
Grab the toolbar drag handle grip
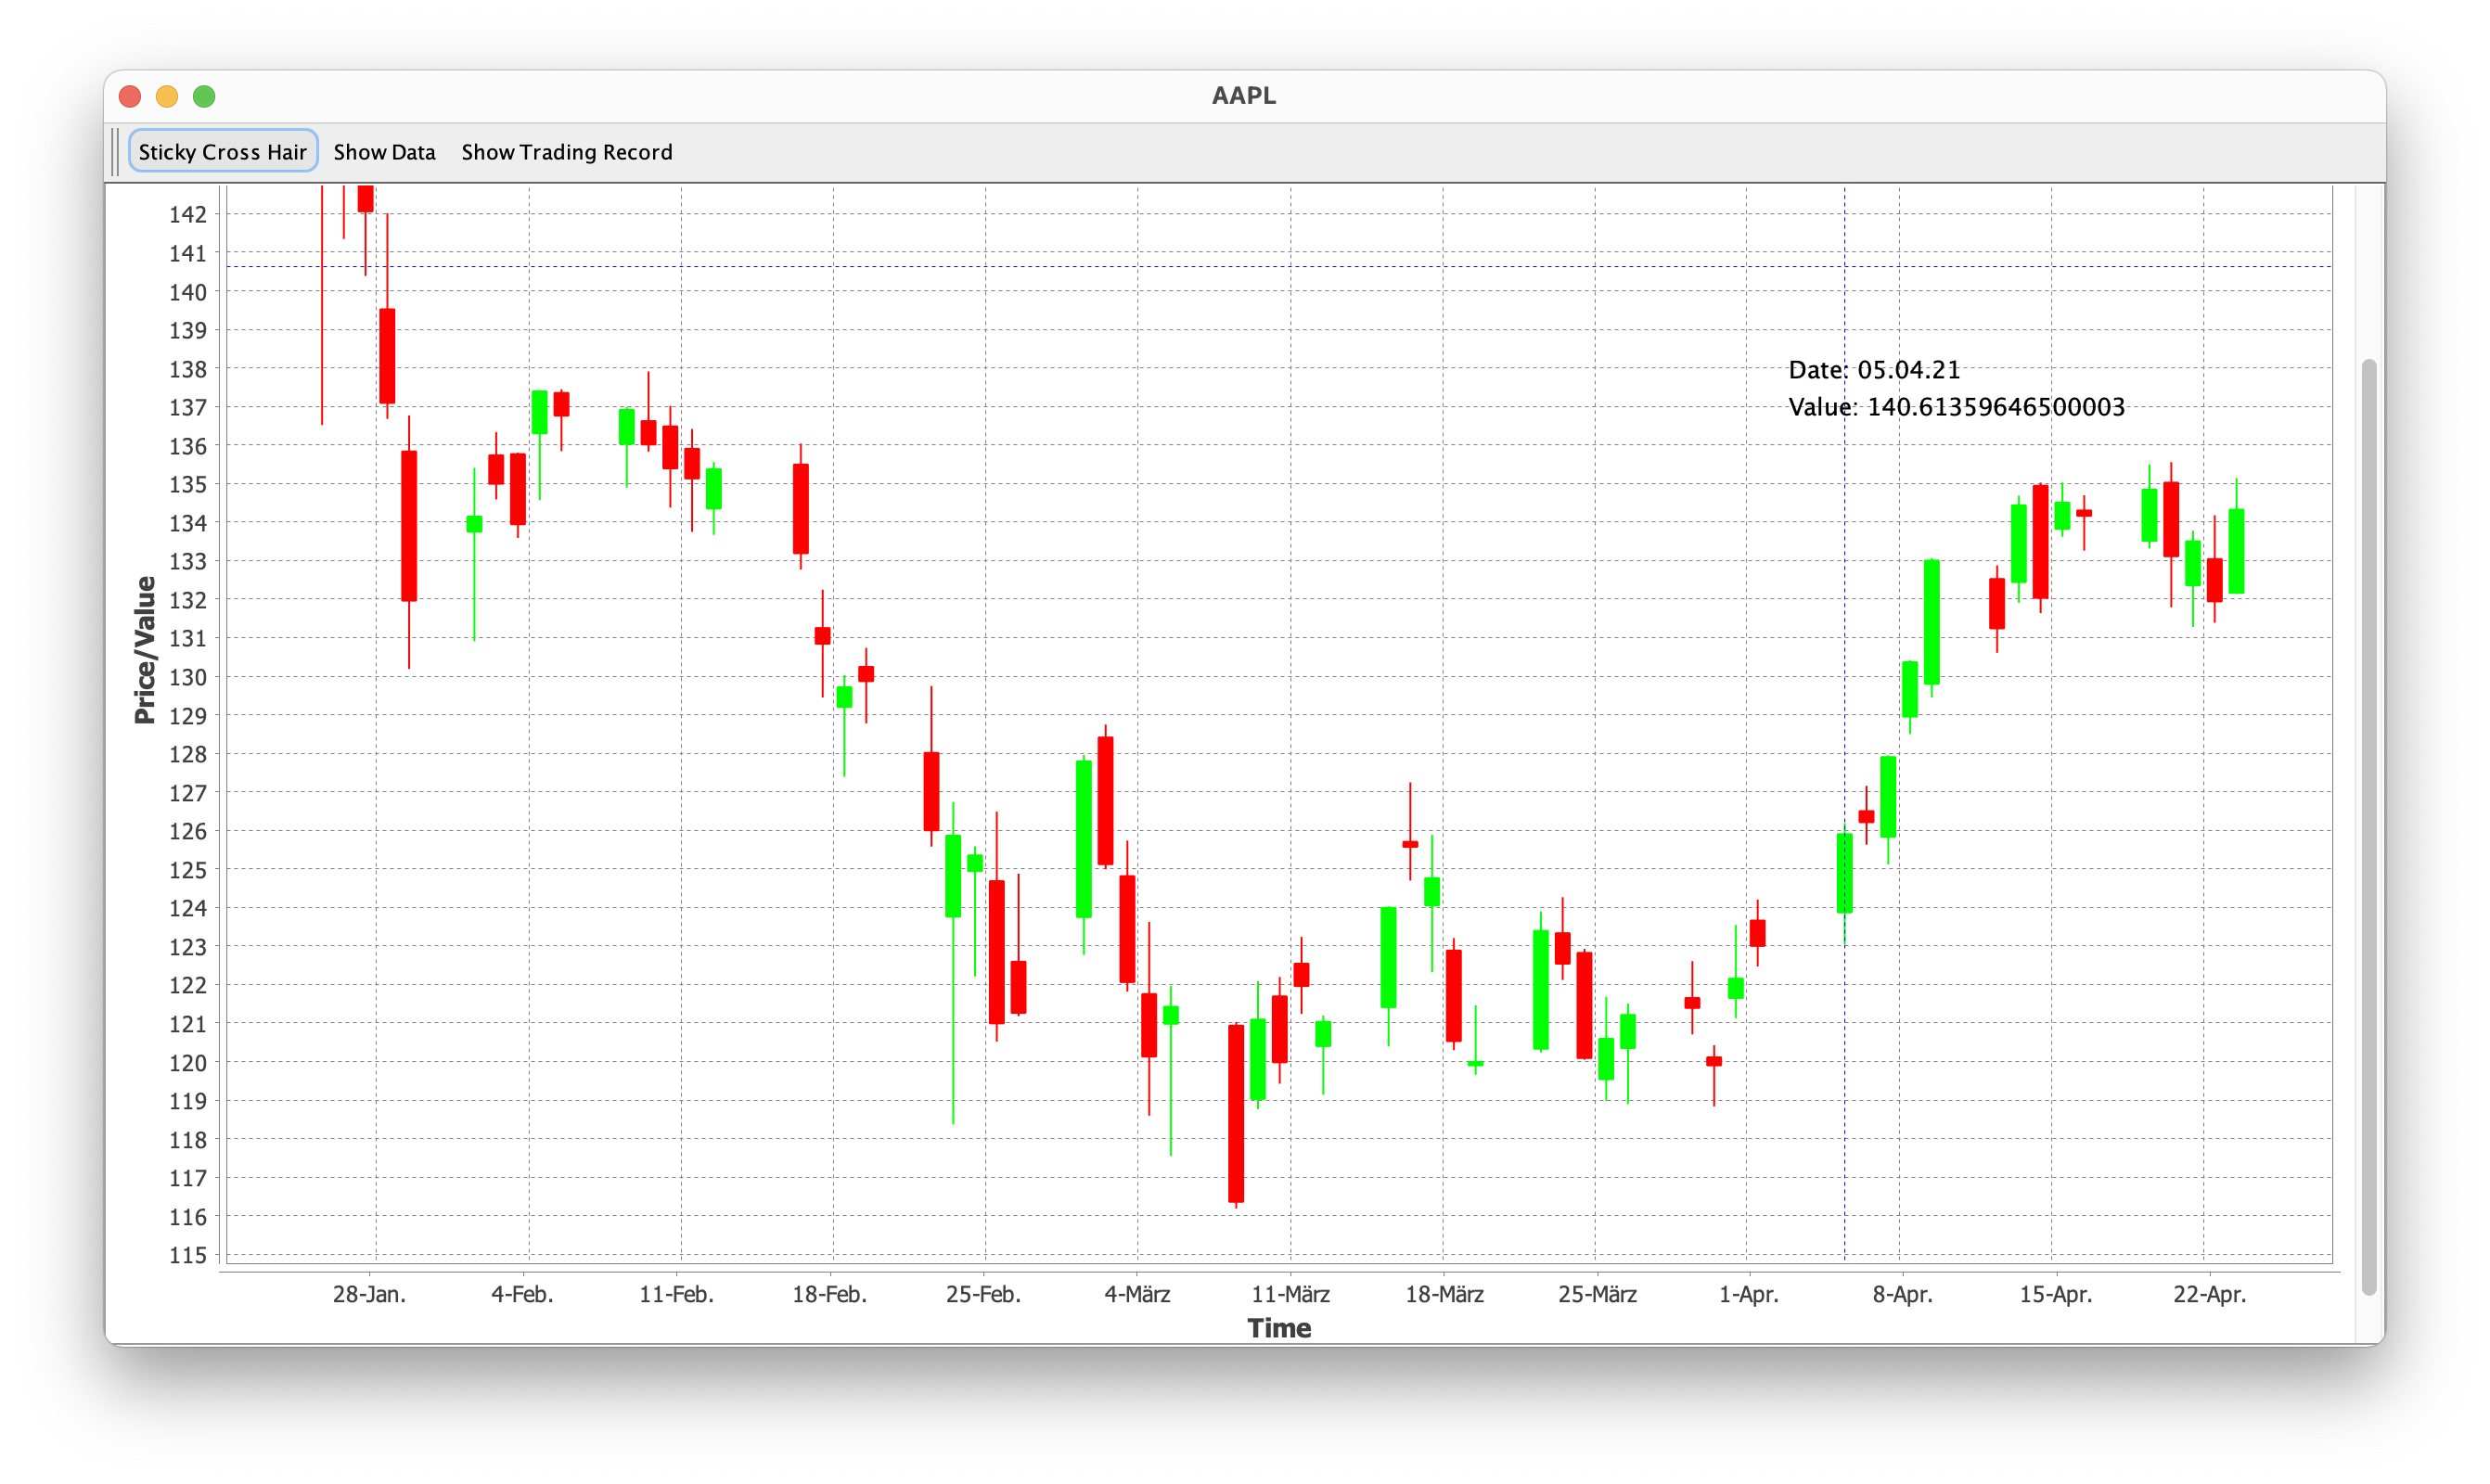(116, 151)
